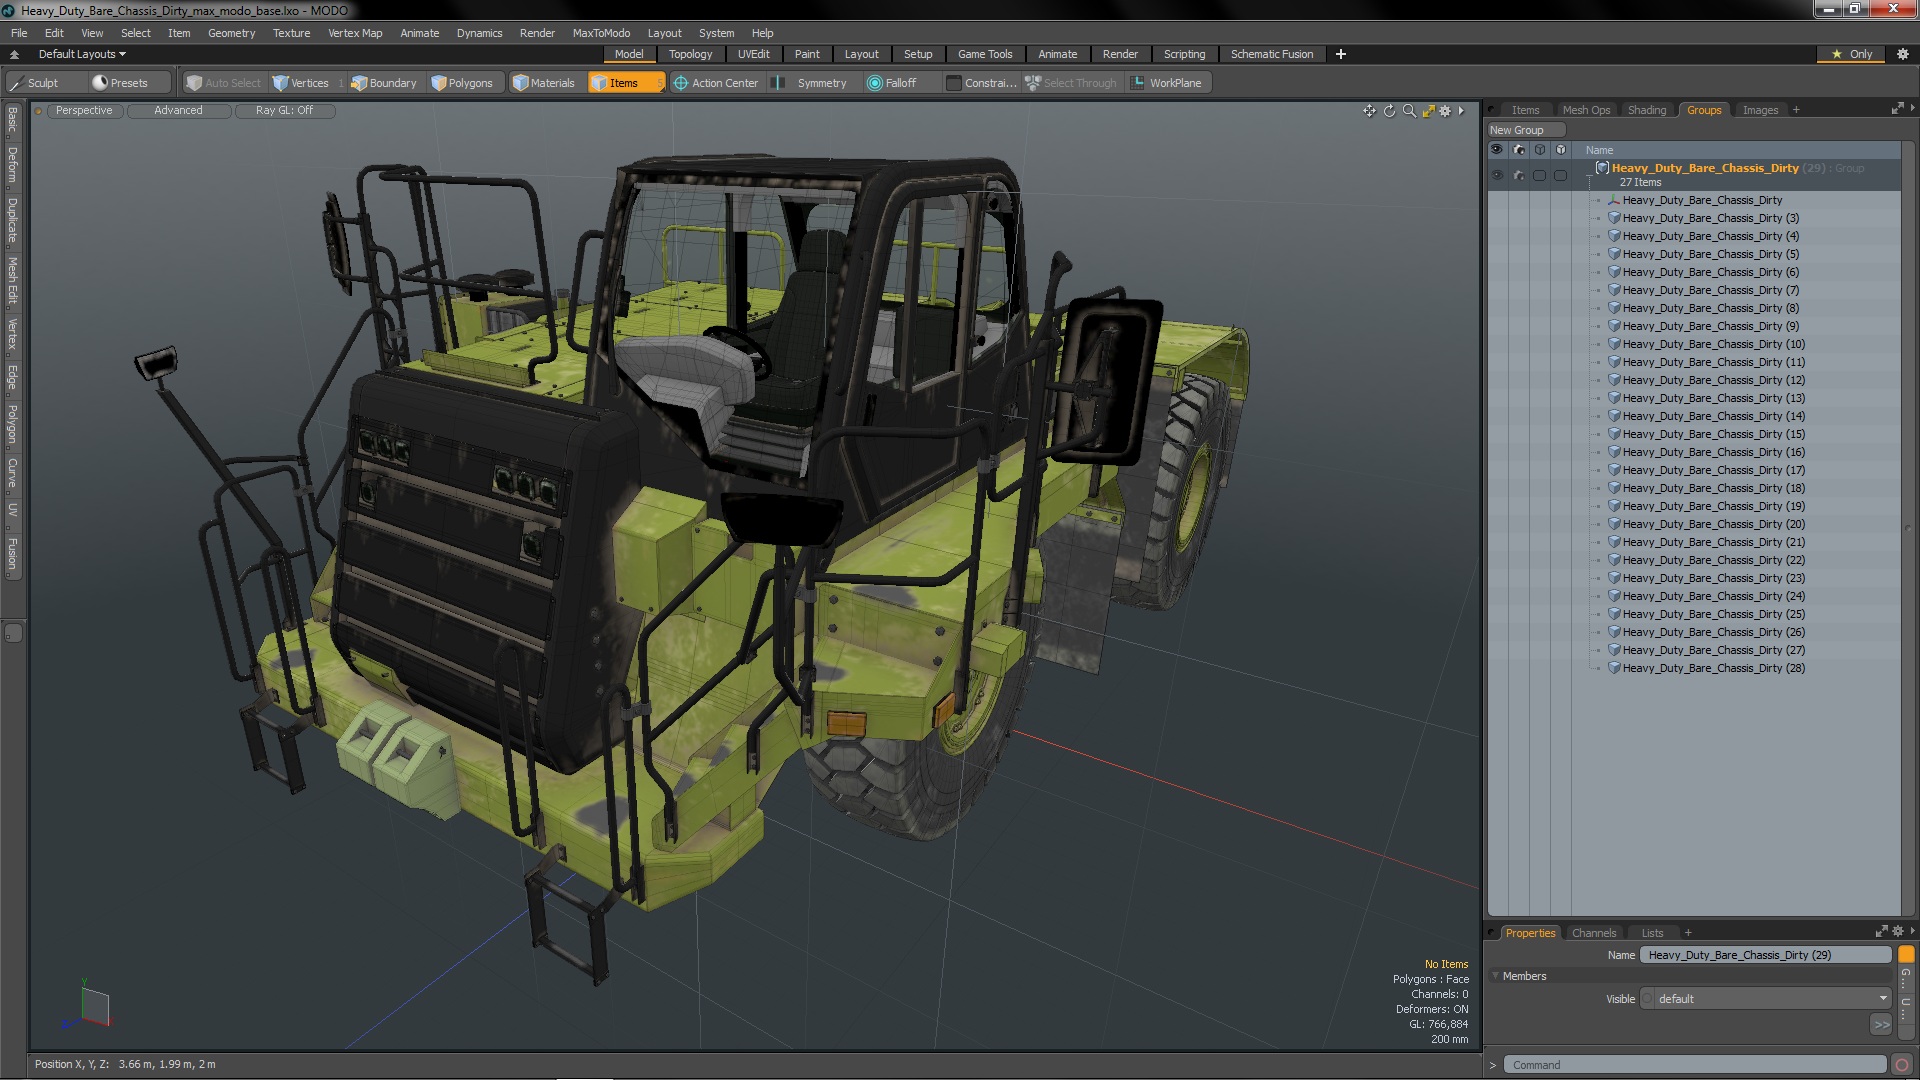Screen dimensions: 1920x1080
Task: Toggle visibility eye of Heavy_Duty_Bare_Chassis_Dirty group
Action: click(x=1497, y=175)
